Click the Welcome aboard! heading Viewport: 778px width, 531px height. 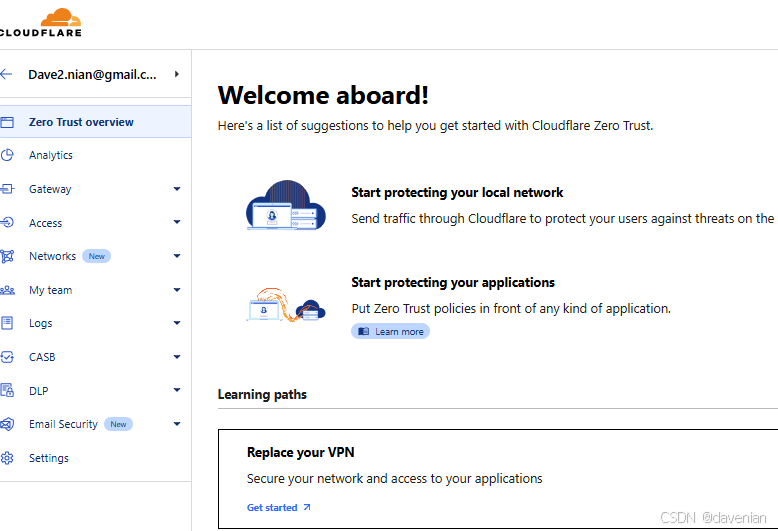tap(323, 95)
